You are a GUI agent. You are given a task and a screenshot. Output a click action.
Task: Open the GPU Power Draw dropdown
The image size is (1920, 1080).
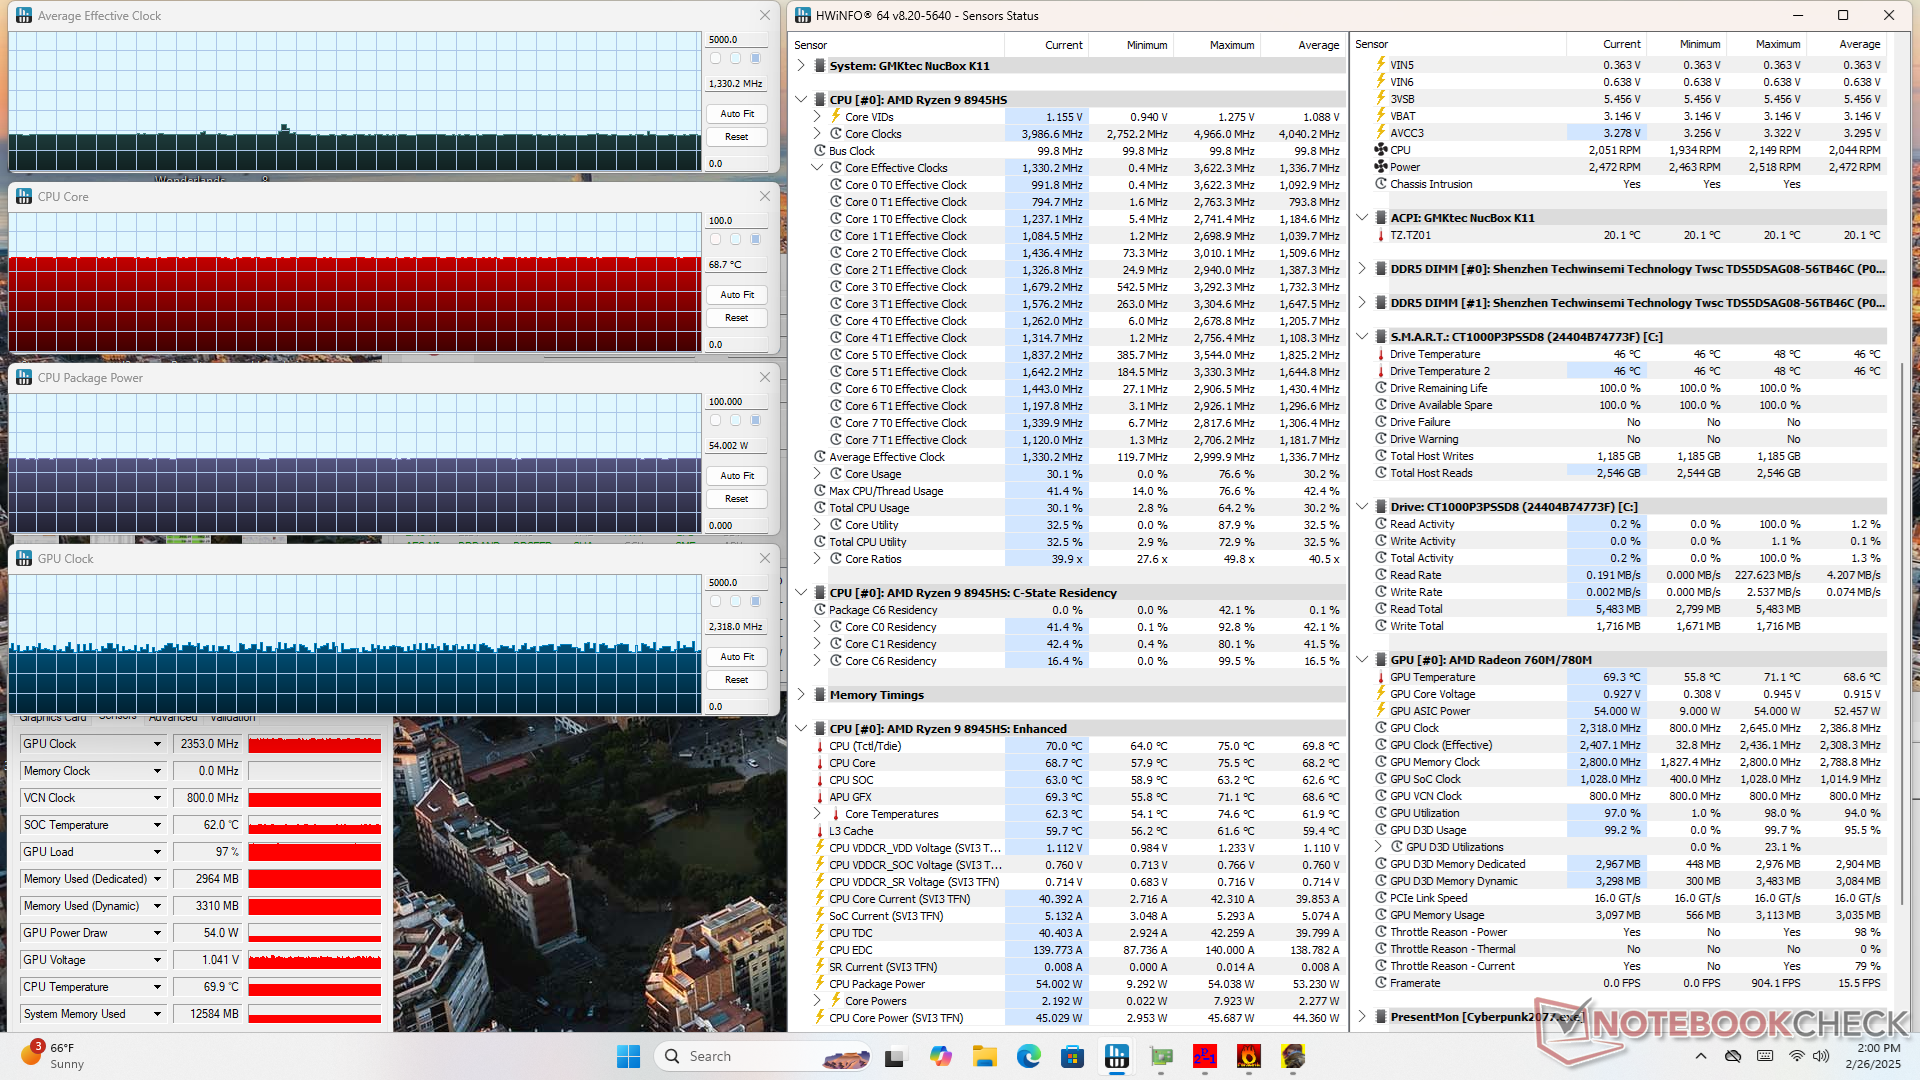click(x=157, y=933)
